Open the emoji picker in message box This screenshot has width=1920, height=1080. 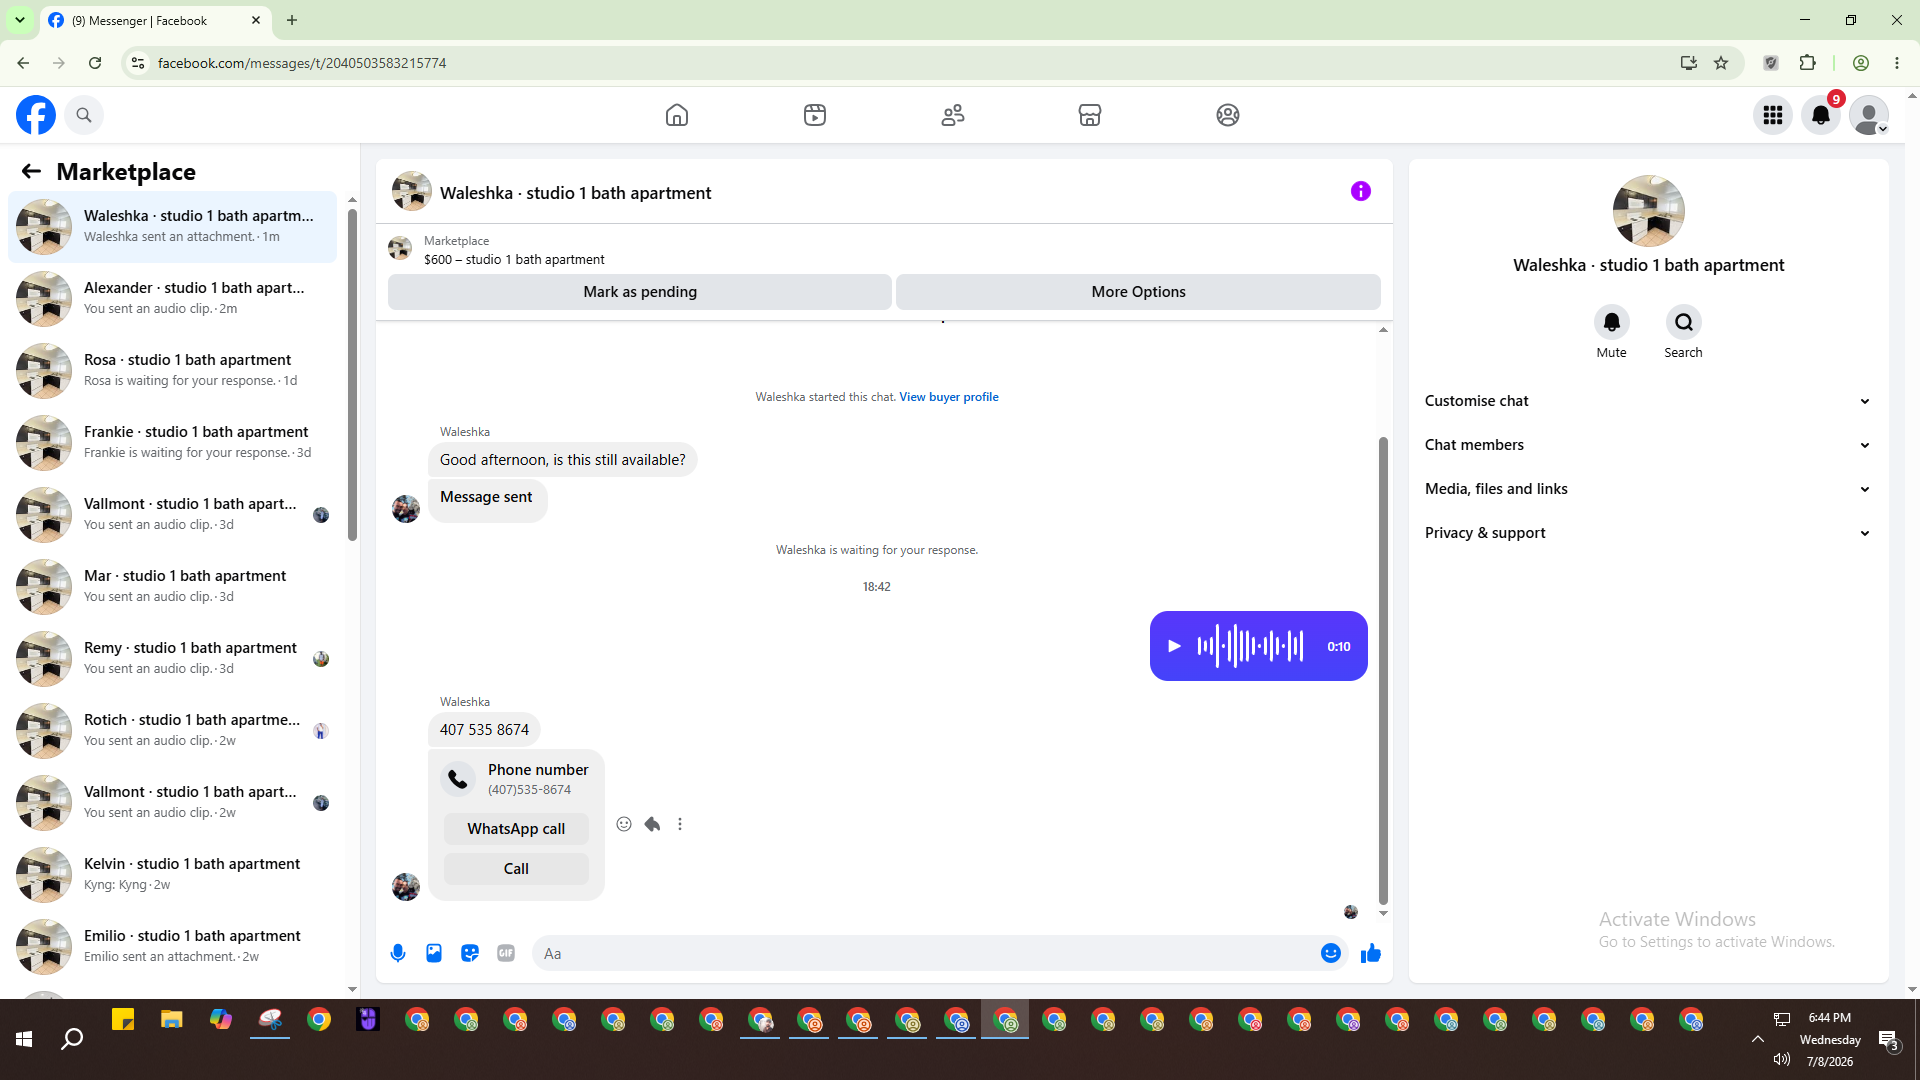[x=1331, y=953]
